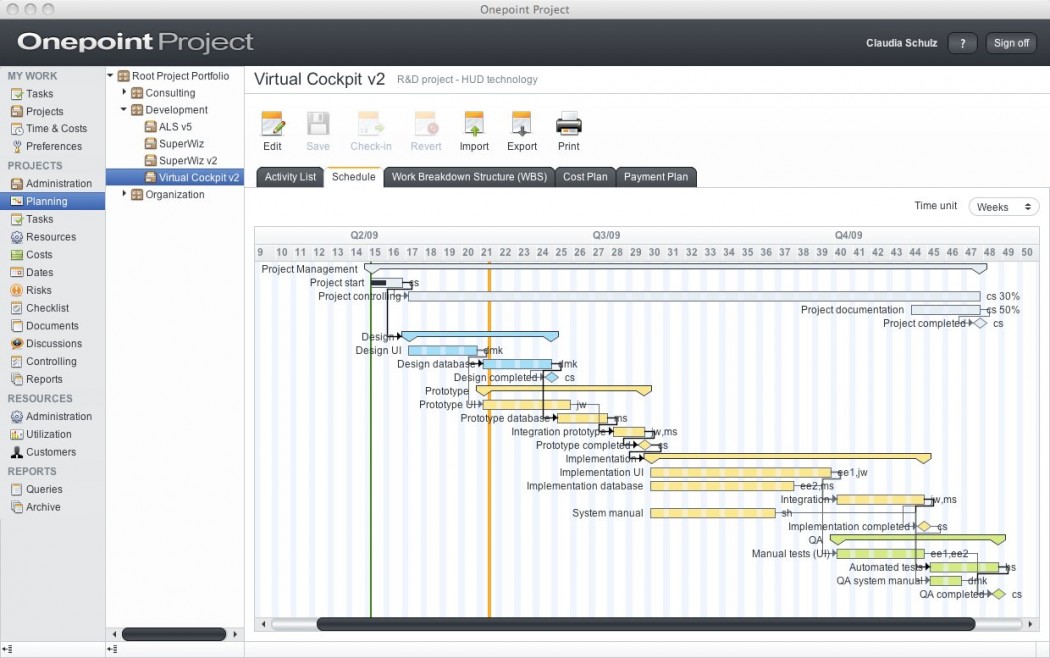
Task: Click the Prototype completed milestone diamond
Action: [644, 445]
